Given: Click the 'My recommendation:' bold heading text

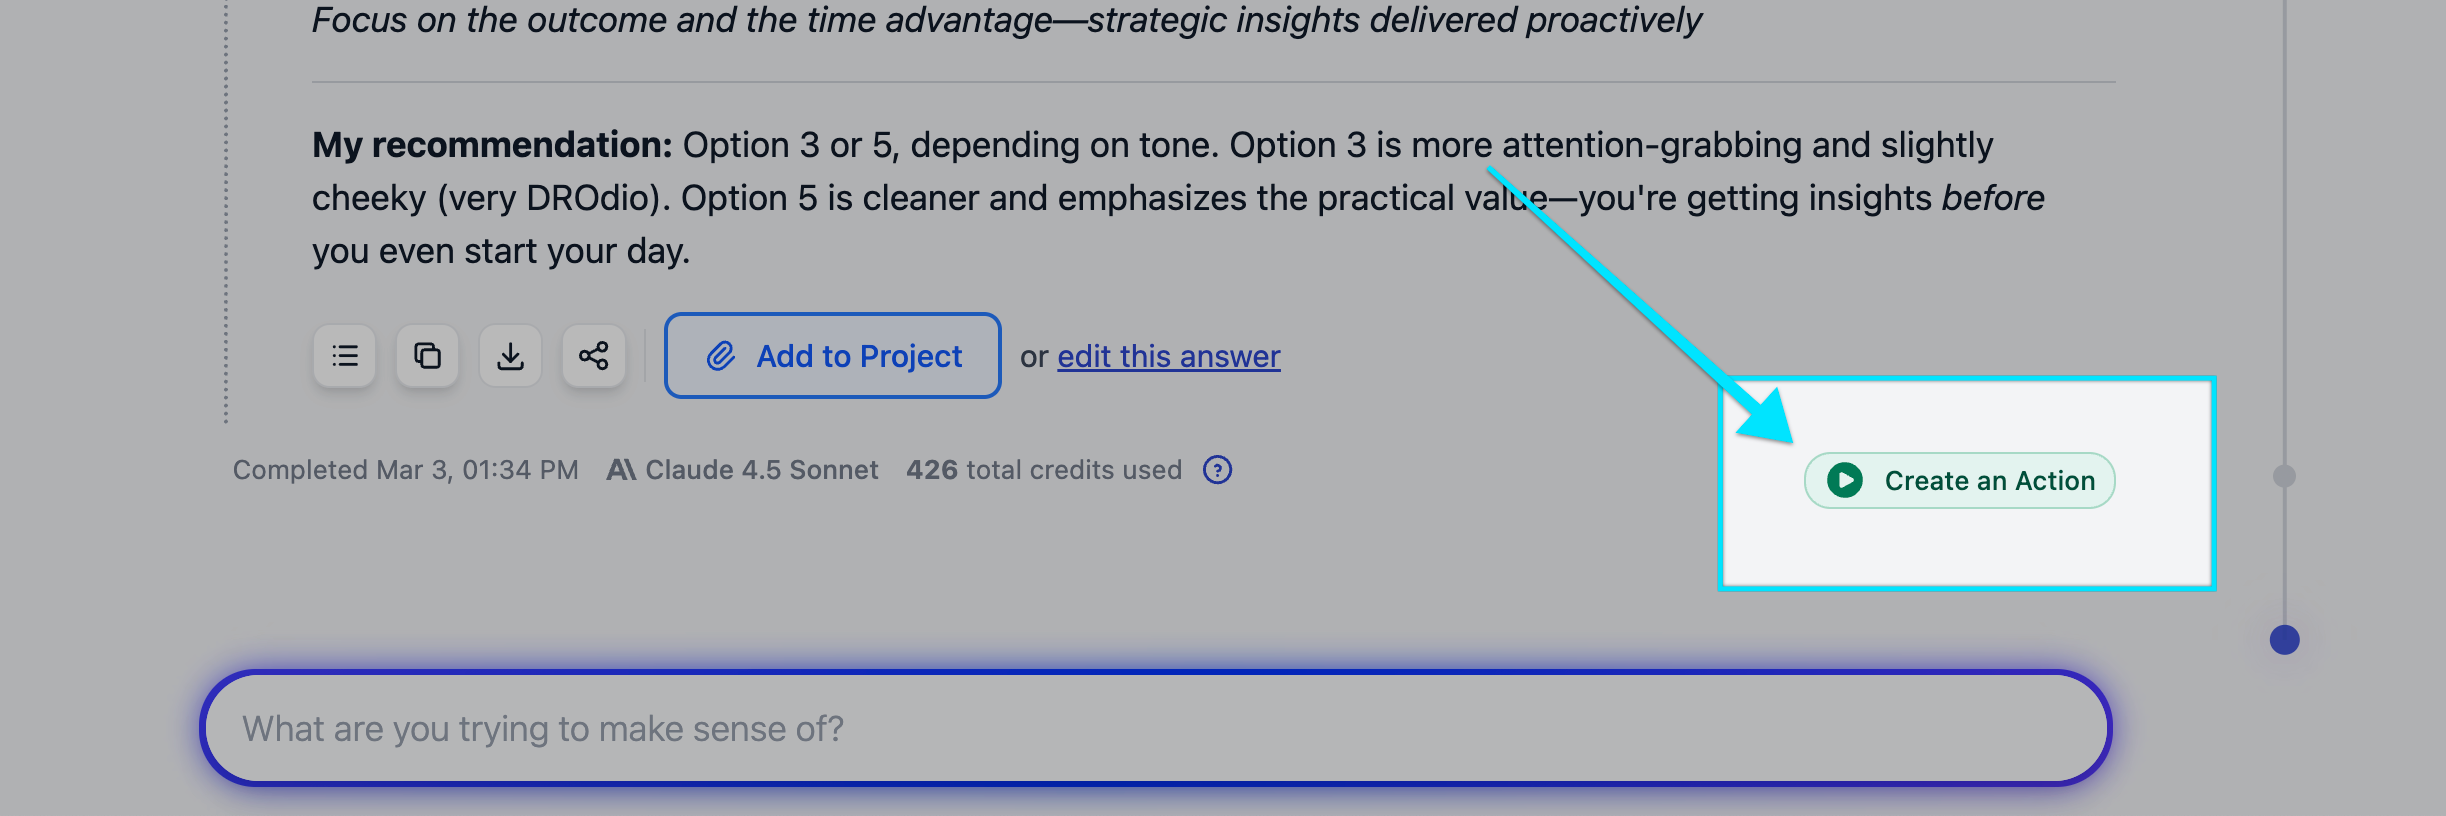Looking at the screenshot, I should pos(492,146).
